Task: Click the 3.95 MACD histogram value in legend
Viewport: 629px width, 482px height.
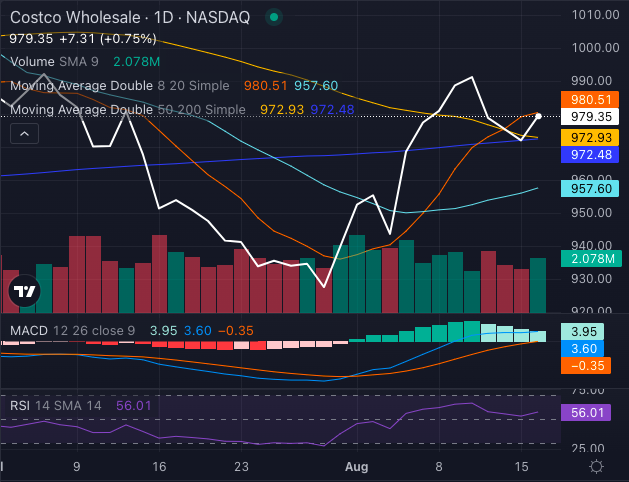Action: 163,331
